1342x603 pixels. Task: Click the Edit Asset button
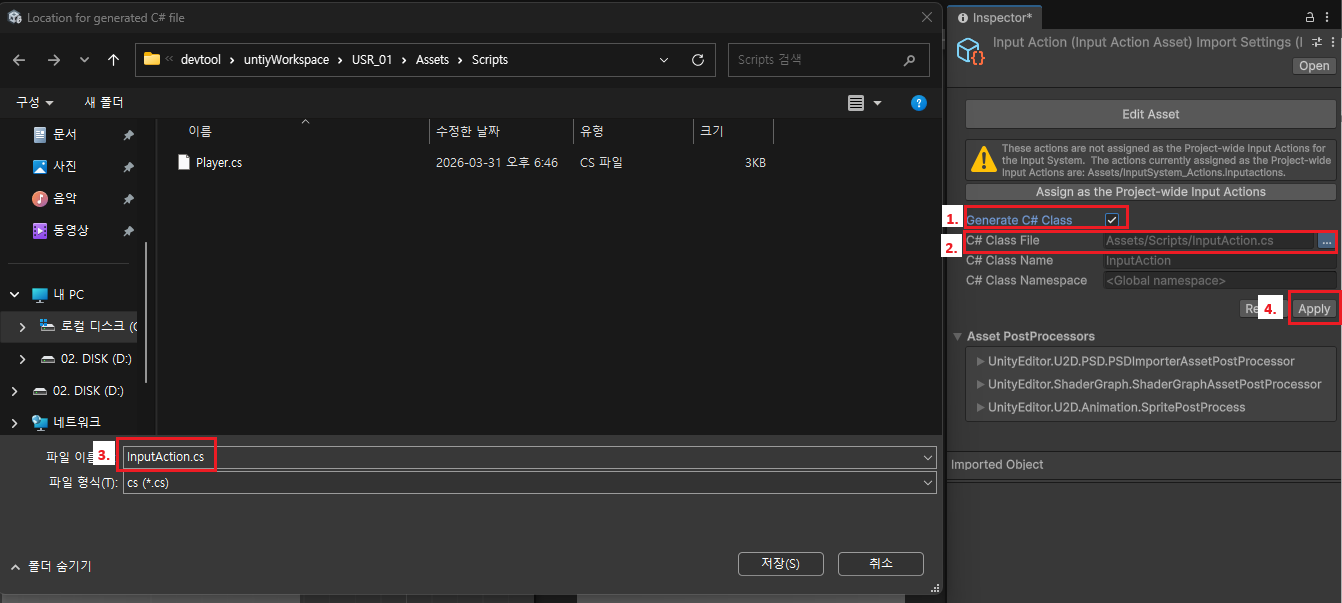click(x=1150, y=114)
